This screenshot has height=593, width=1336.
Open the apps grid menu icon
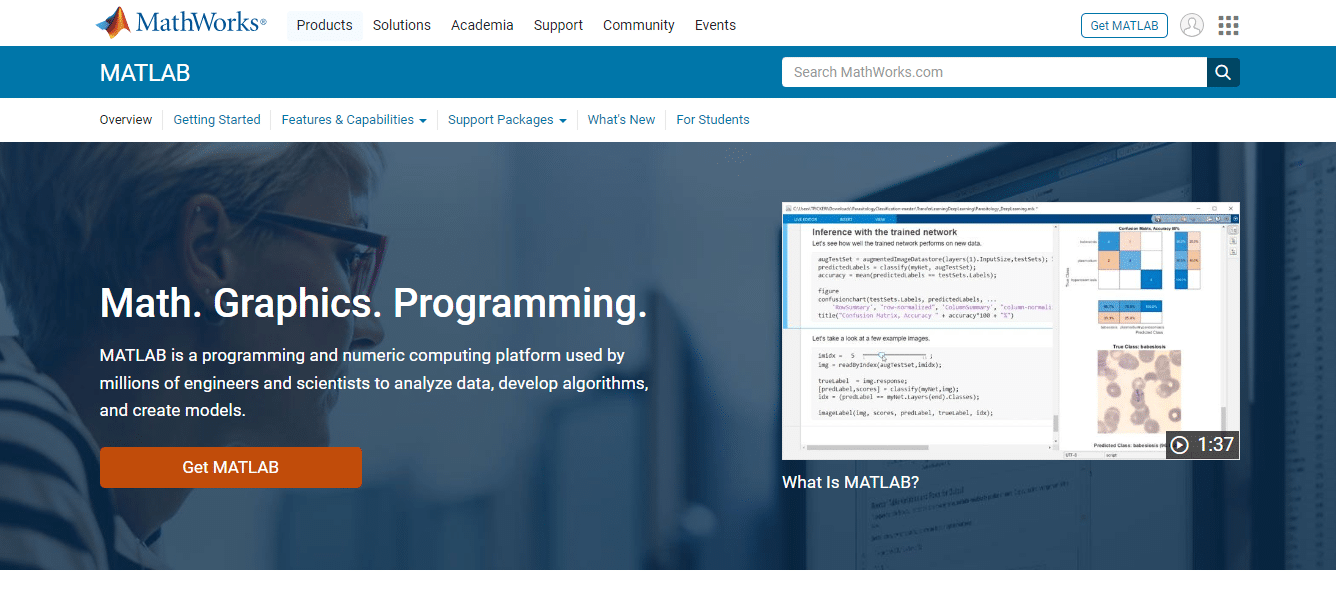point(1228,25)
